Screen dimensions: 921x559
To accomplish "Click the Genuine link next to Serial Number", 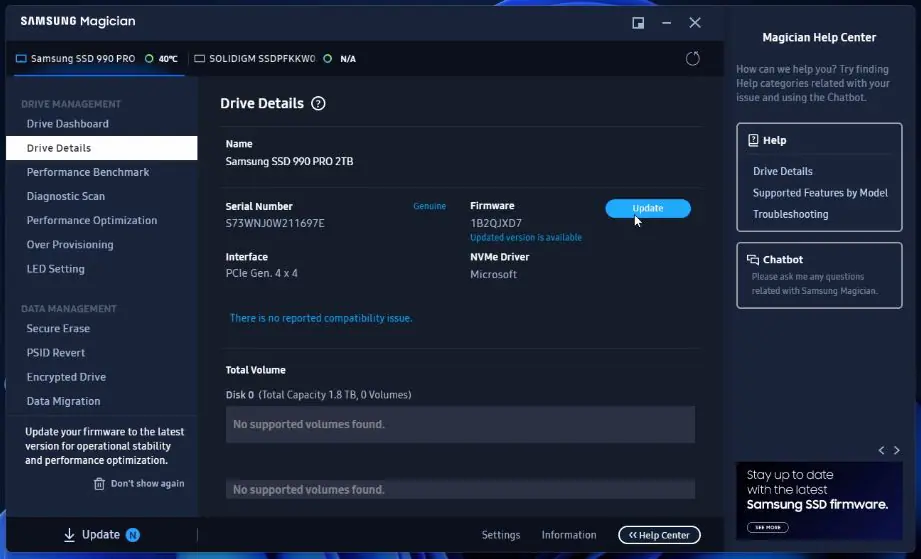I will pyautogui.click(x=429, y=206).
